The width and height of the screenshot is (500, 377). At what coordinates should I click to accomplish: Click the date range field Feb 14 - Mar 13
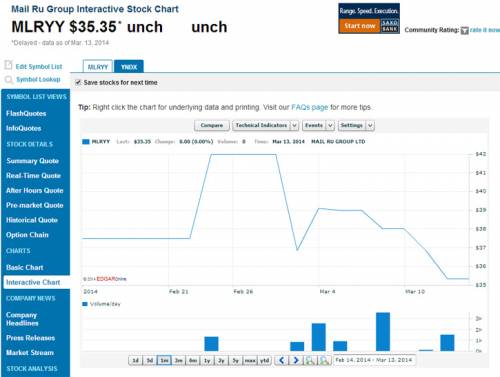(x=374, y=360)
